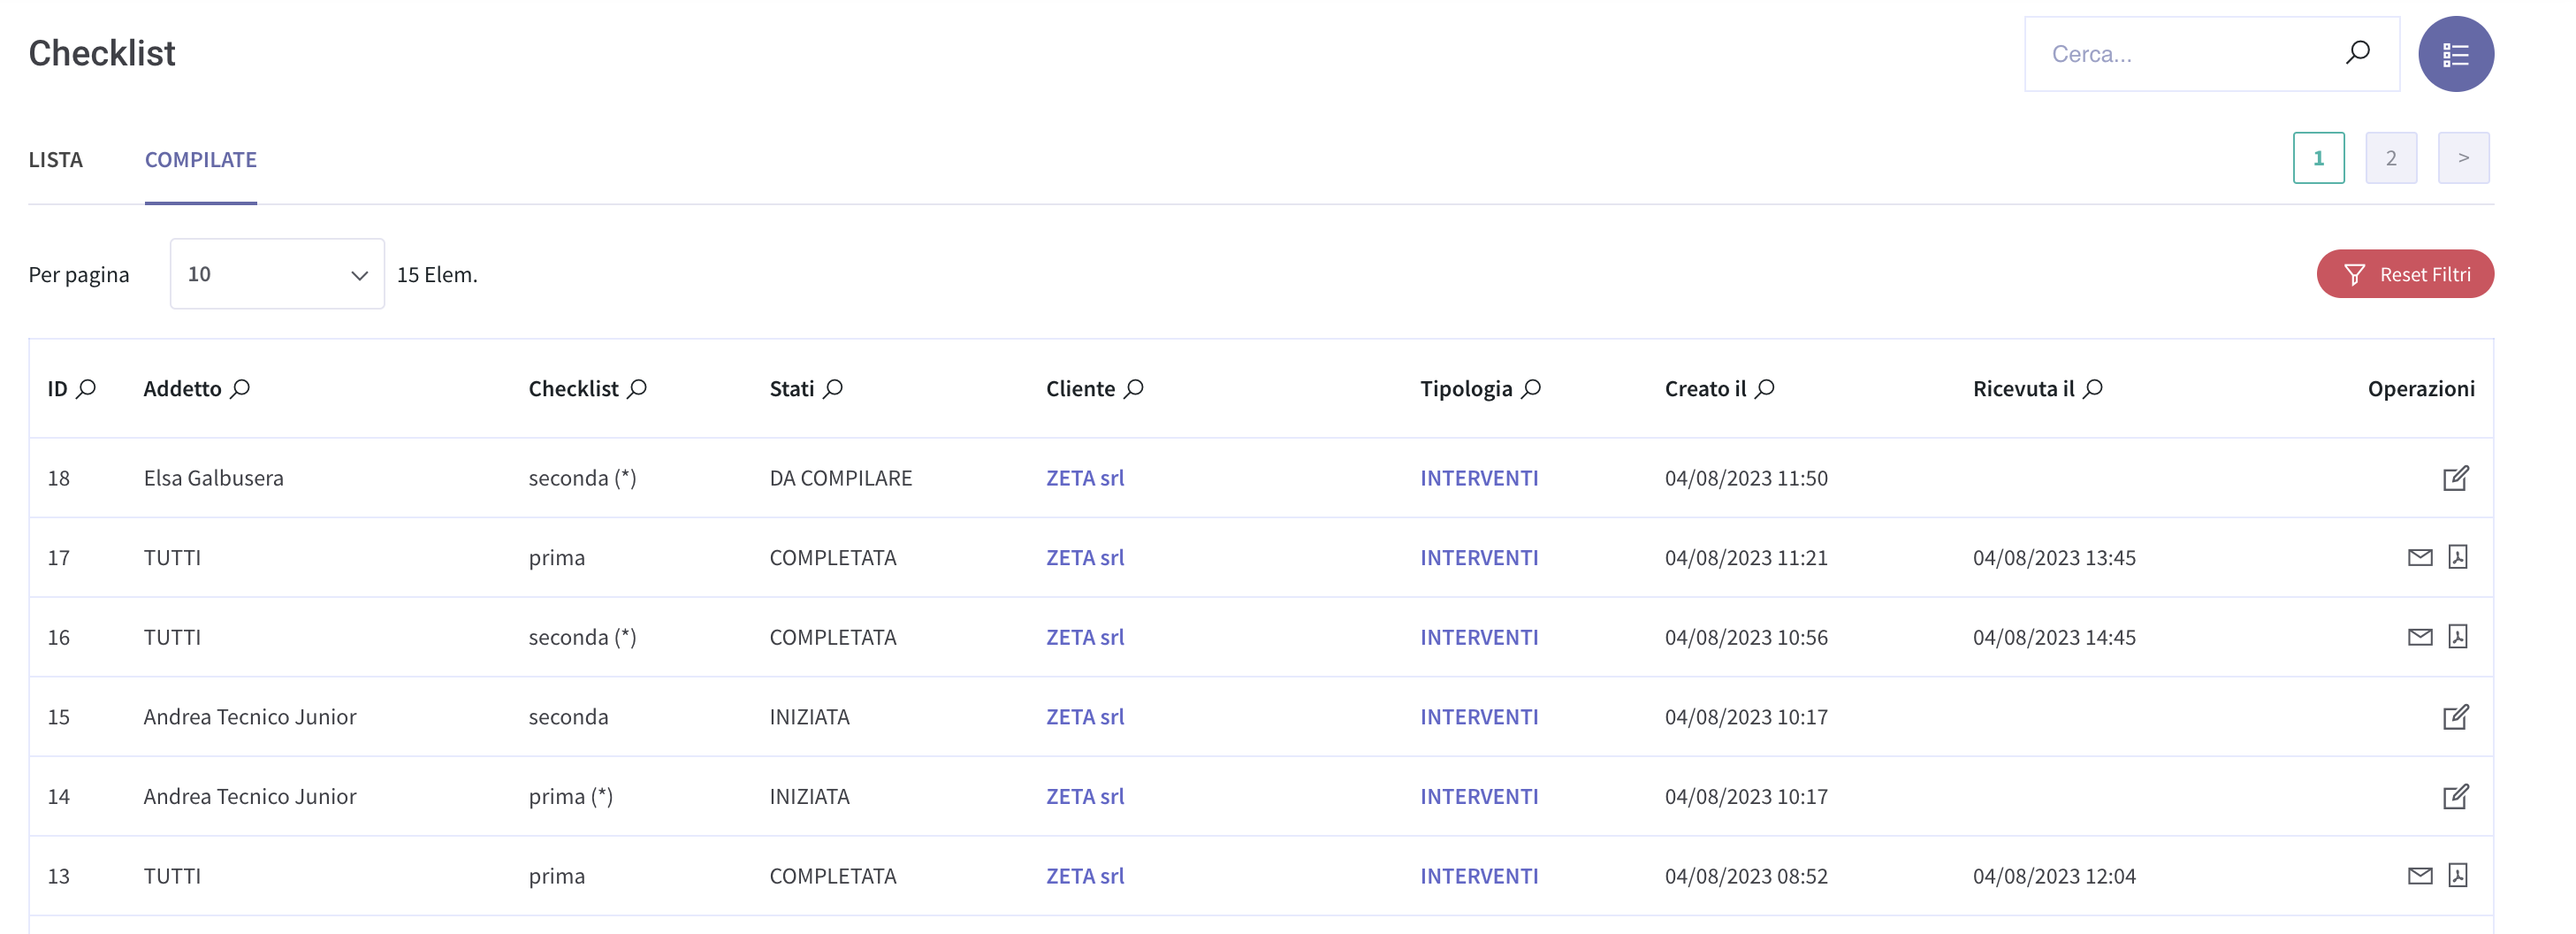The height and width of the screenshot is (934, 2576).
Task: Send email for checklist row 17
Action: point(2419,557)
